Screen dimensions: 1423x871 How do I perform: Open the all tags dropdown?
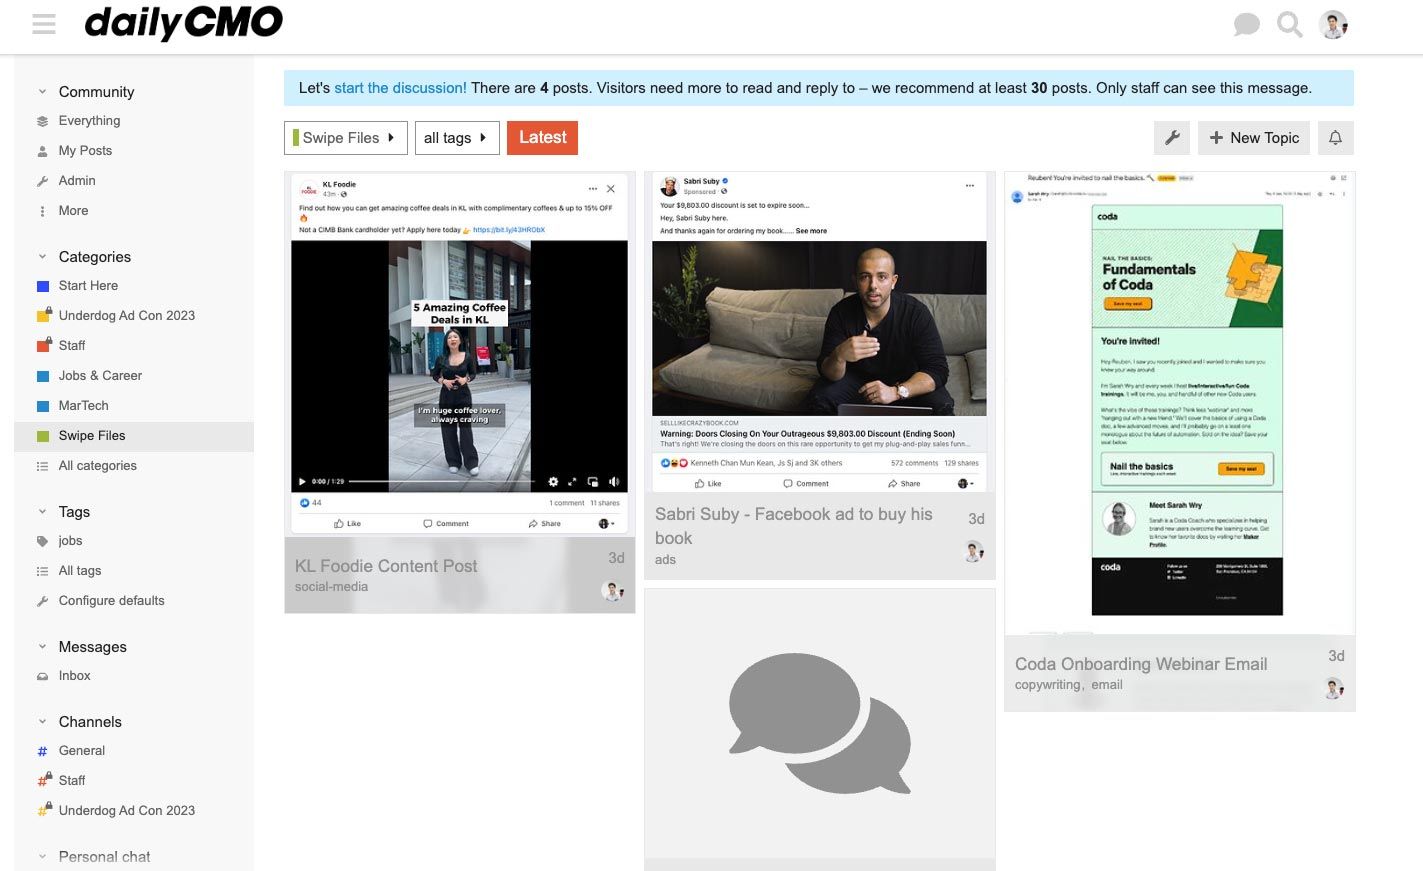455,138
